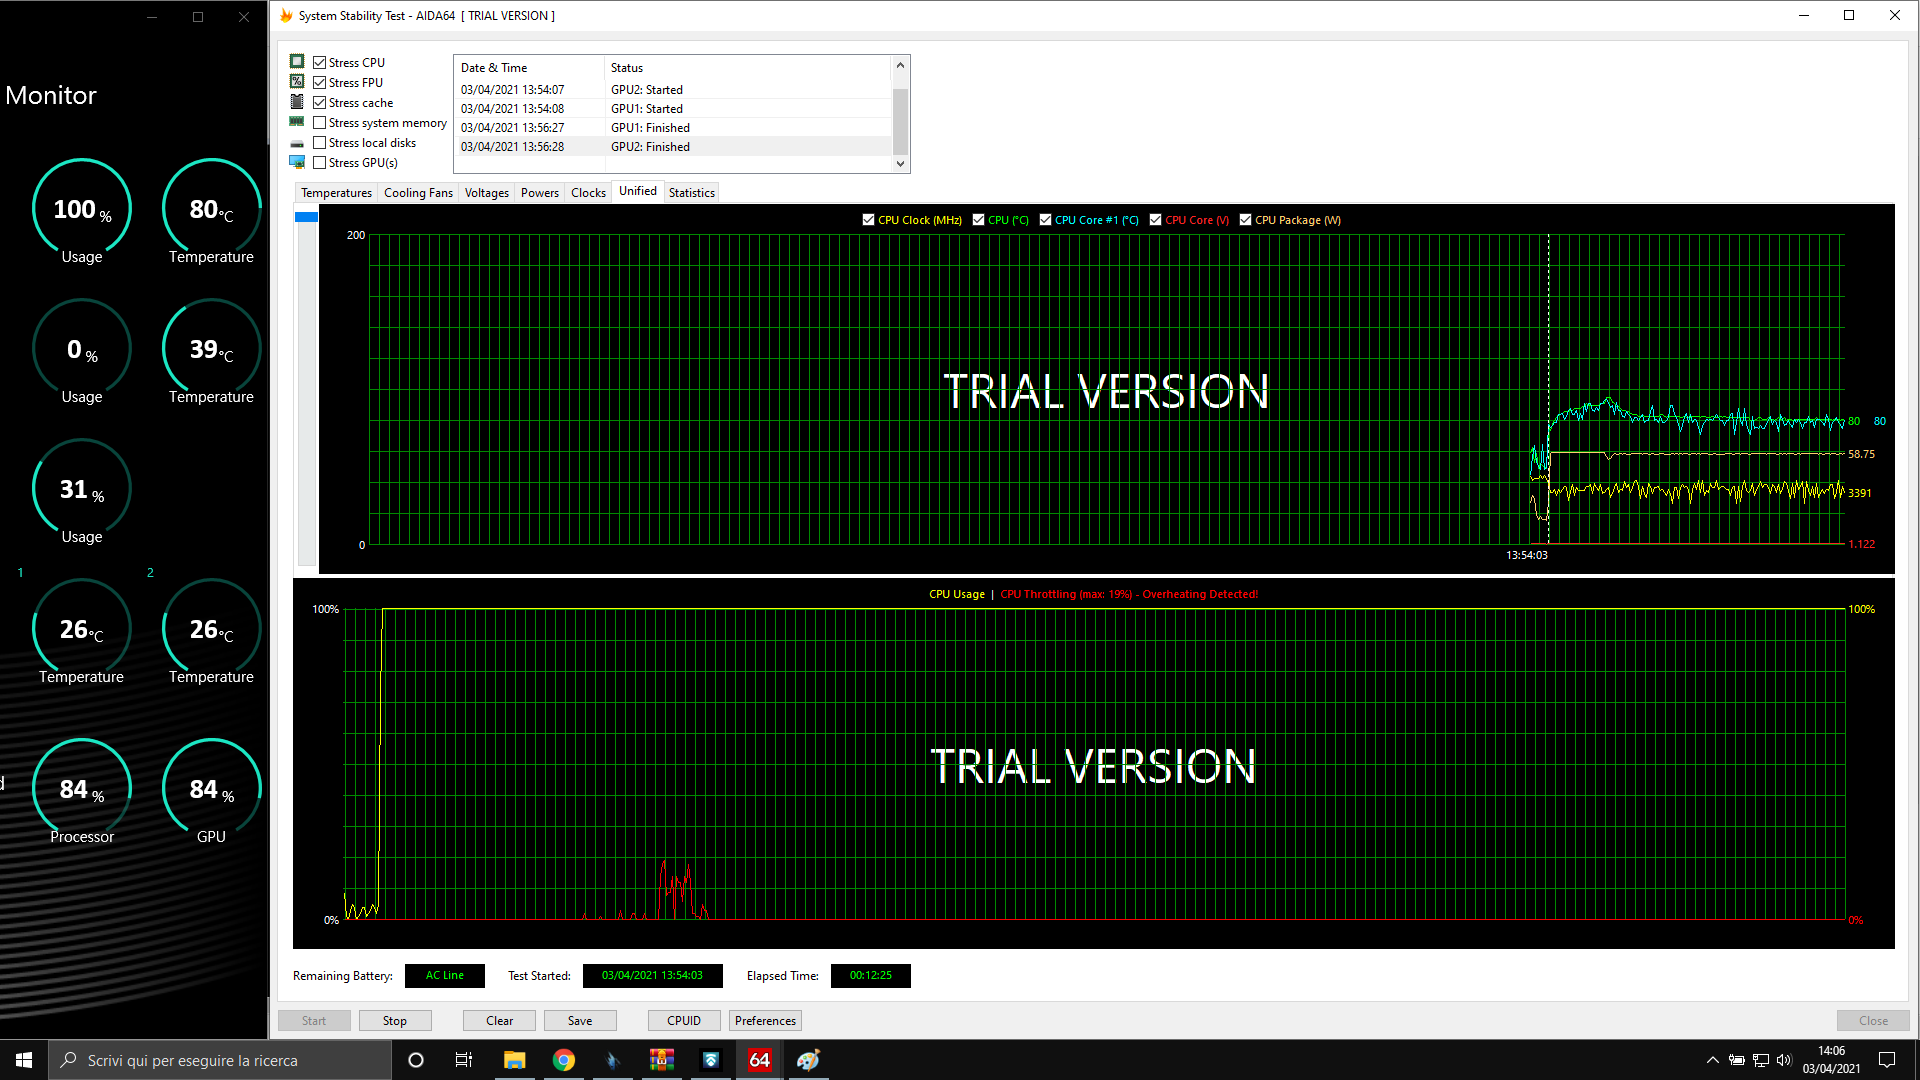Viewport: 1920px width, 1080px height.
Task: Open File Explorer from the taskbar
Action: 514,1060
